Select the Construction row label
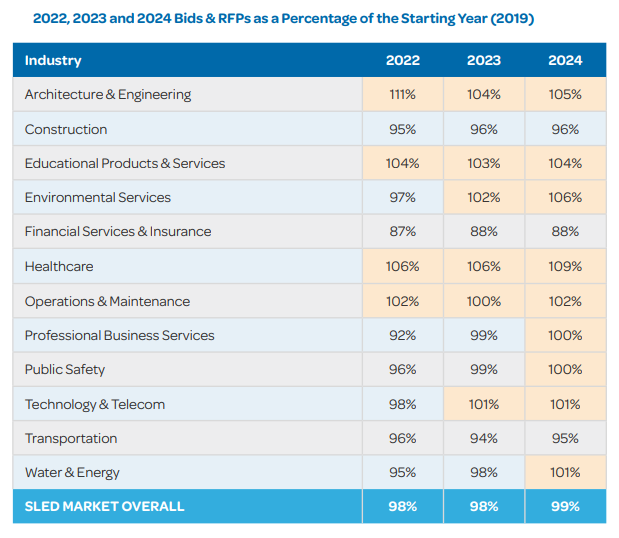 coord(66,129)
